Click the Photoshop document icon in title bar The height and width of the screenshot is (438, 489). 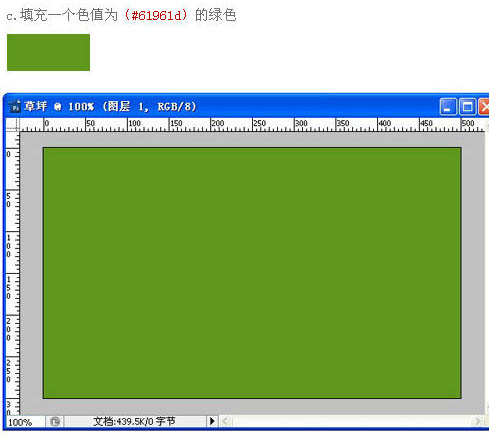[14, 107]
